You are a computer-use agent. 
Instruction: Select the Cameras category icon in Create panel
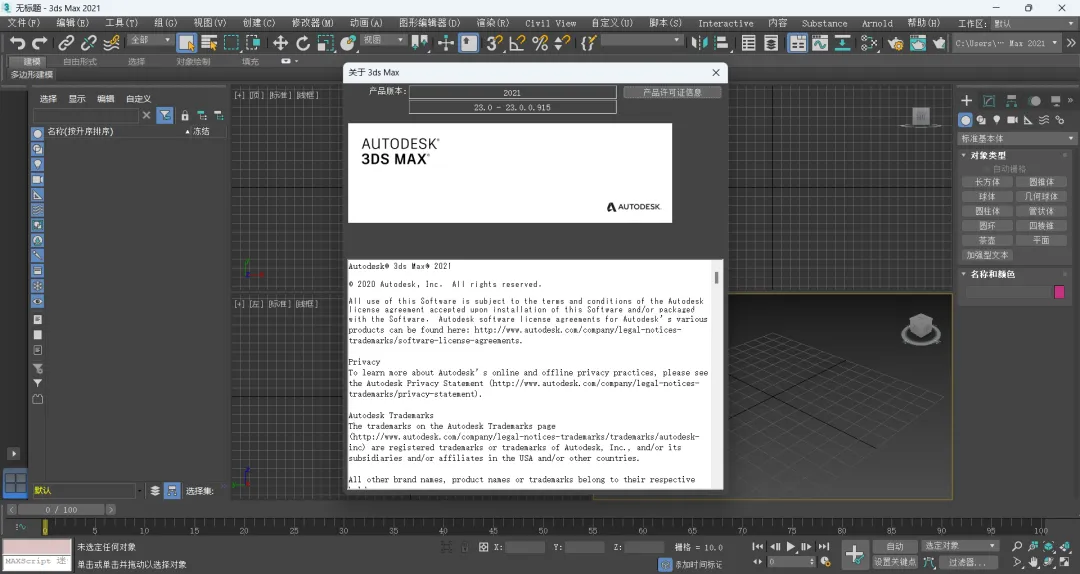[x=1012, y=120]
